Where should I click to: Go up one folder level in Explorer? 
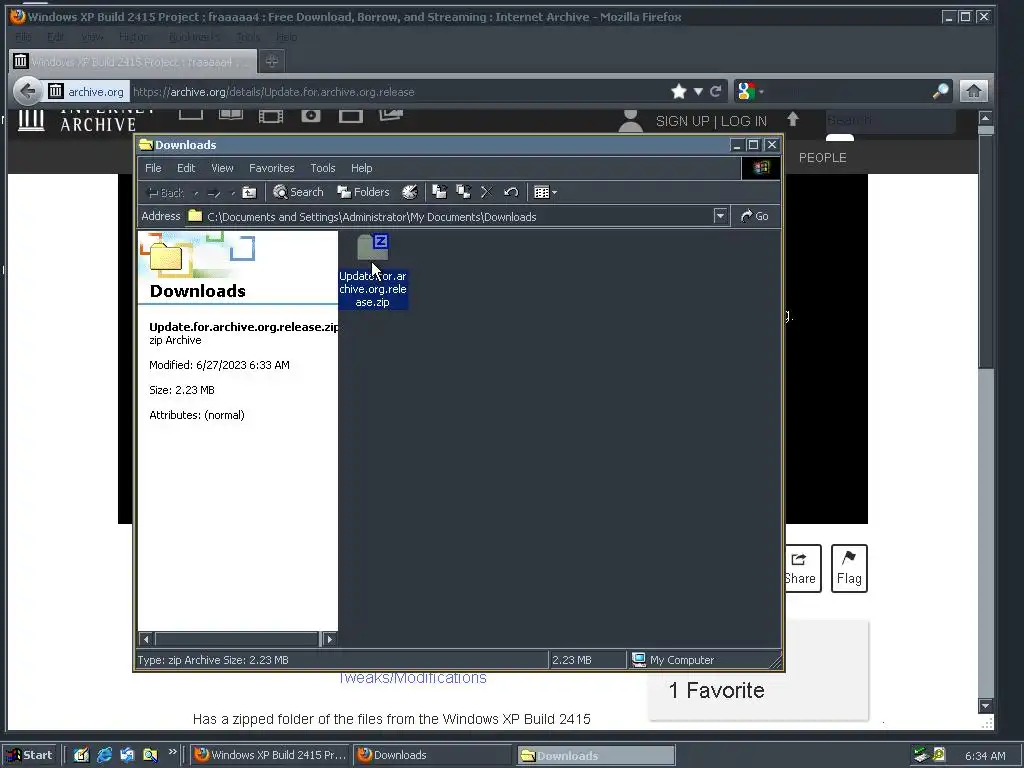tap(249, 193)
